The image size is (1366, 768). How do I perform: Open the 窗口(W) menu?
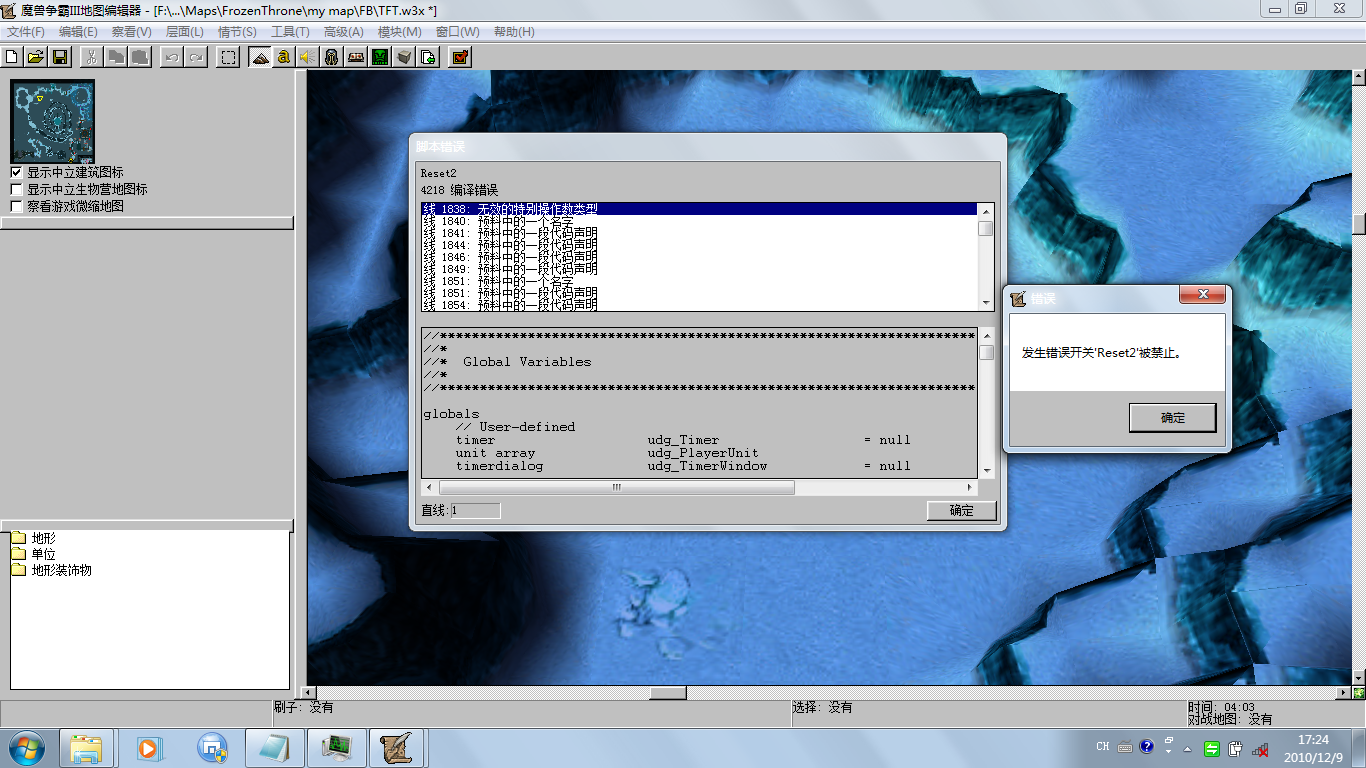point(457,32)
